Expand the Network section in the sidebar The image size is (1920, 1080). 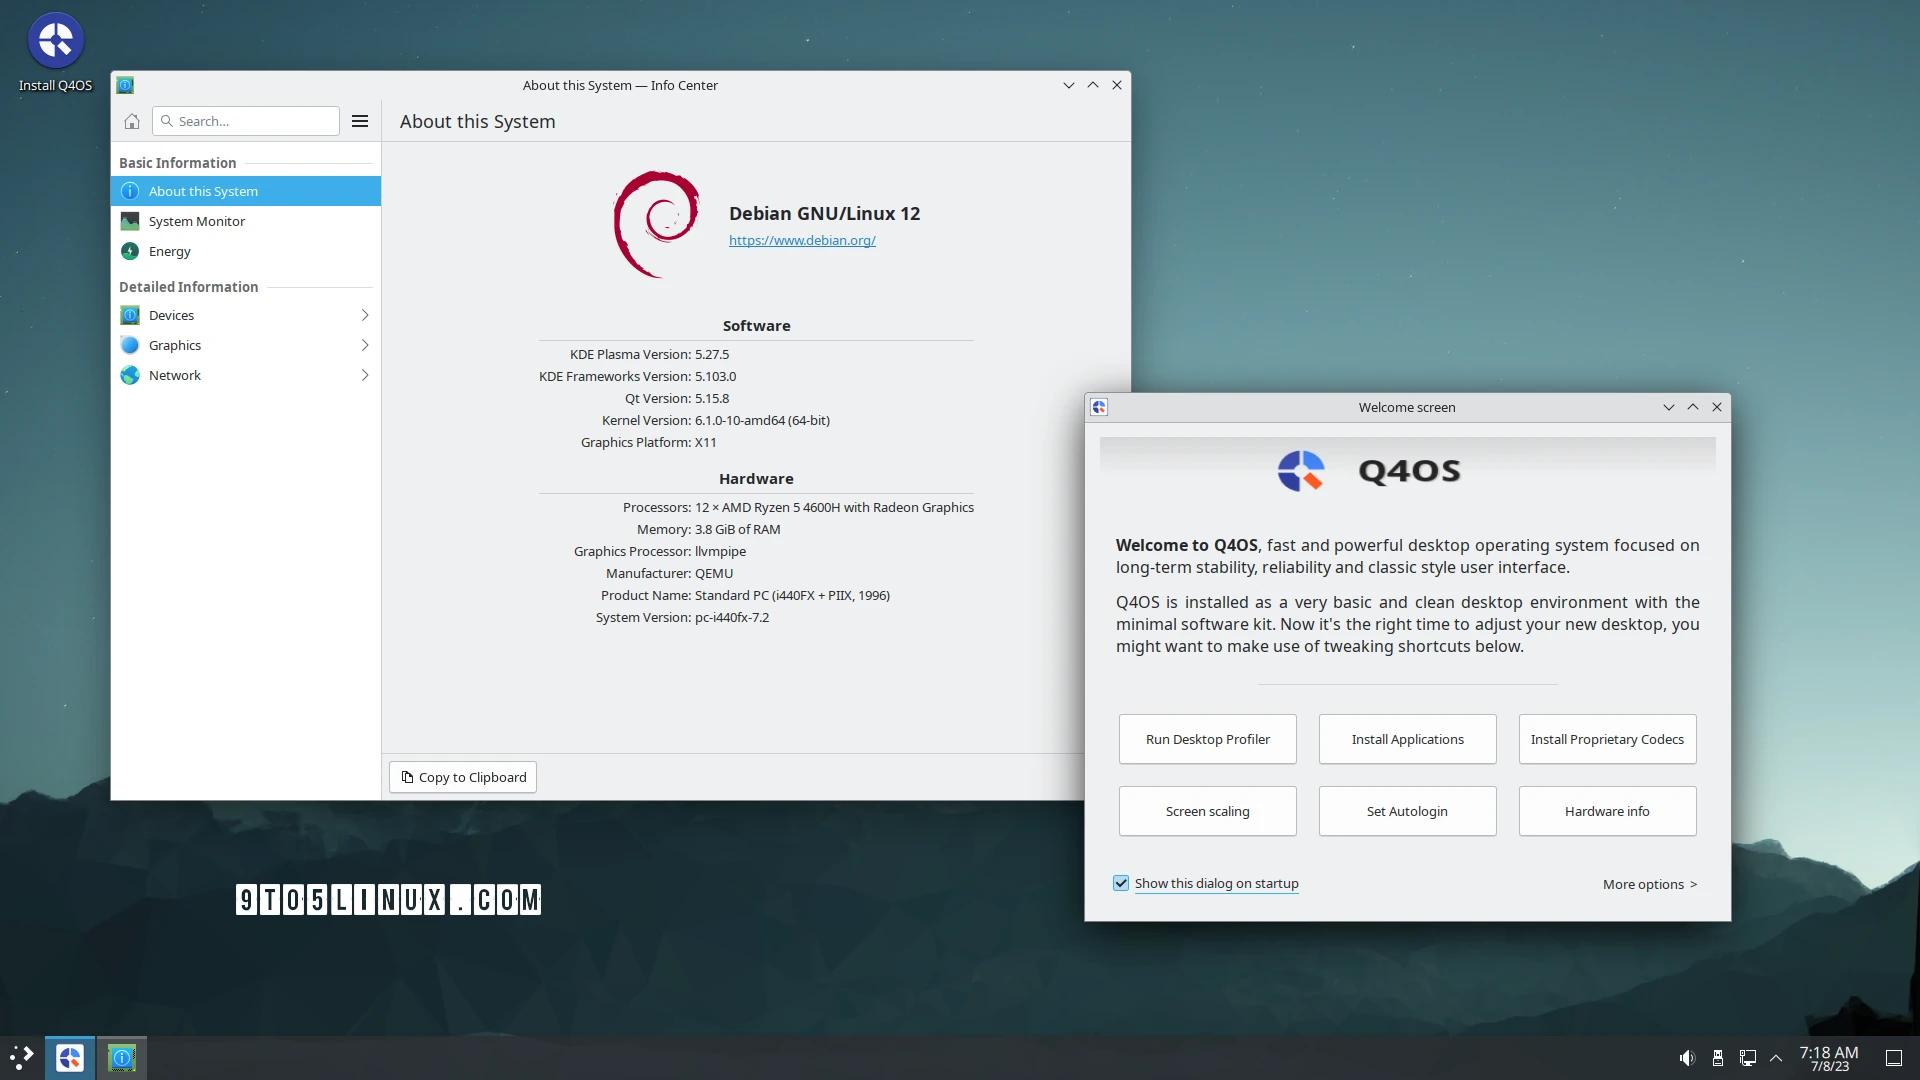[x=365, y=374]
